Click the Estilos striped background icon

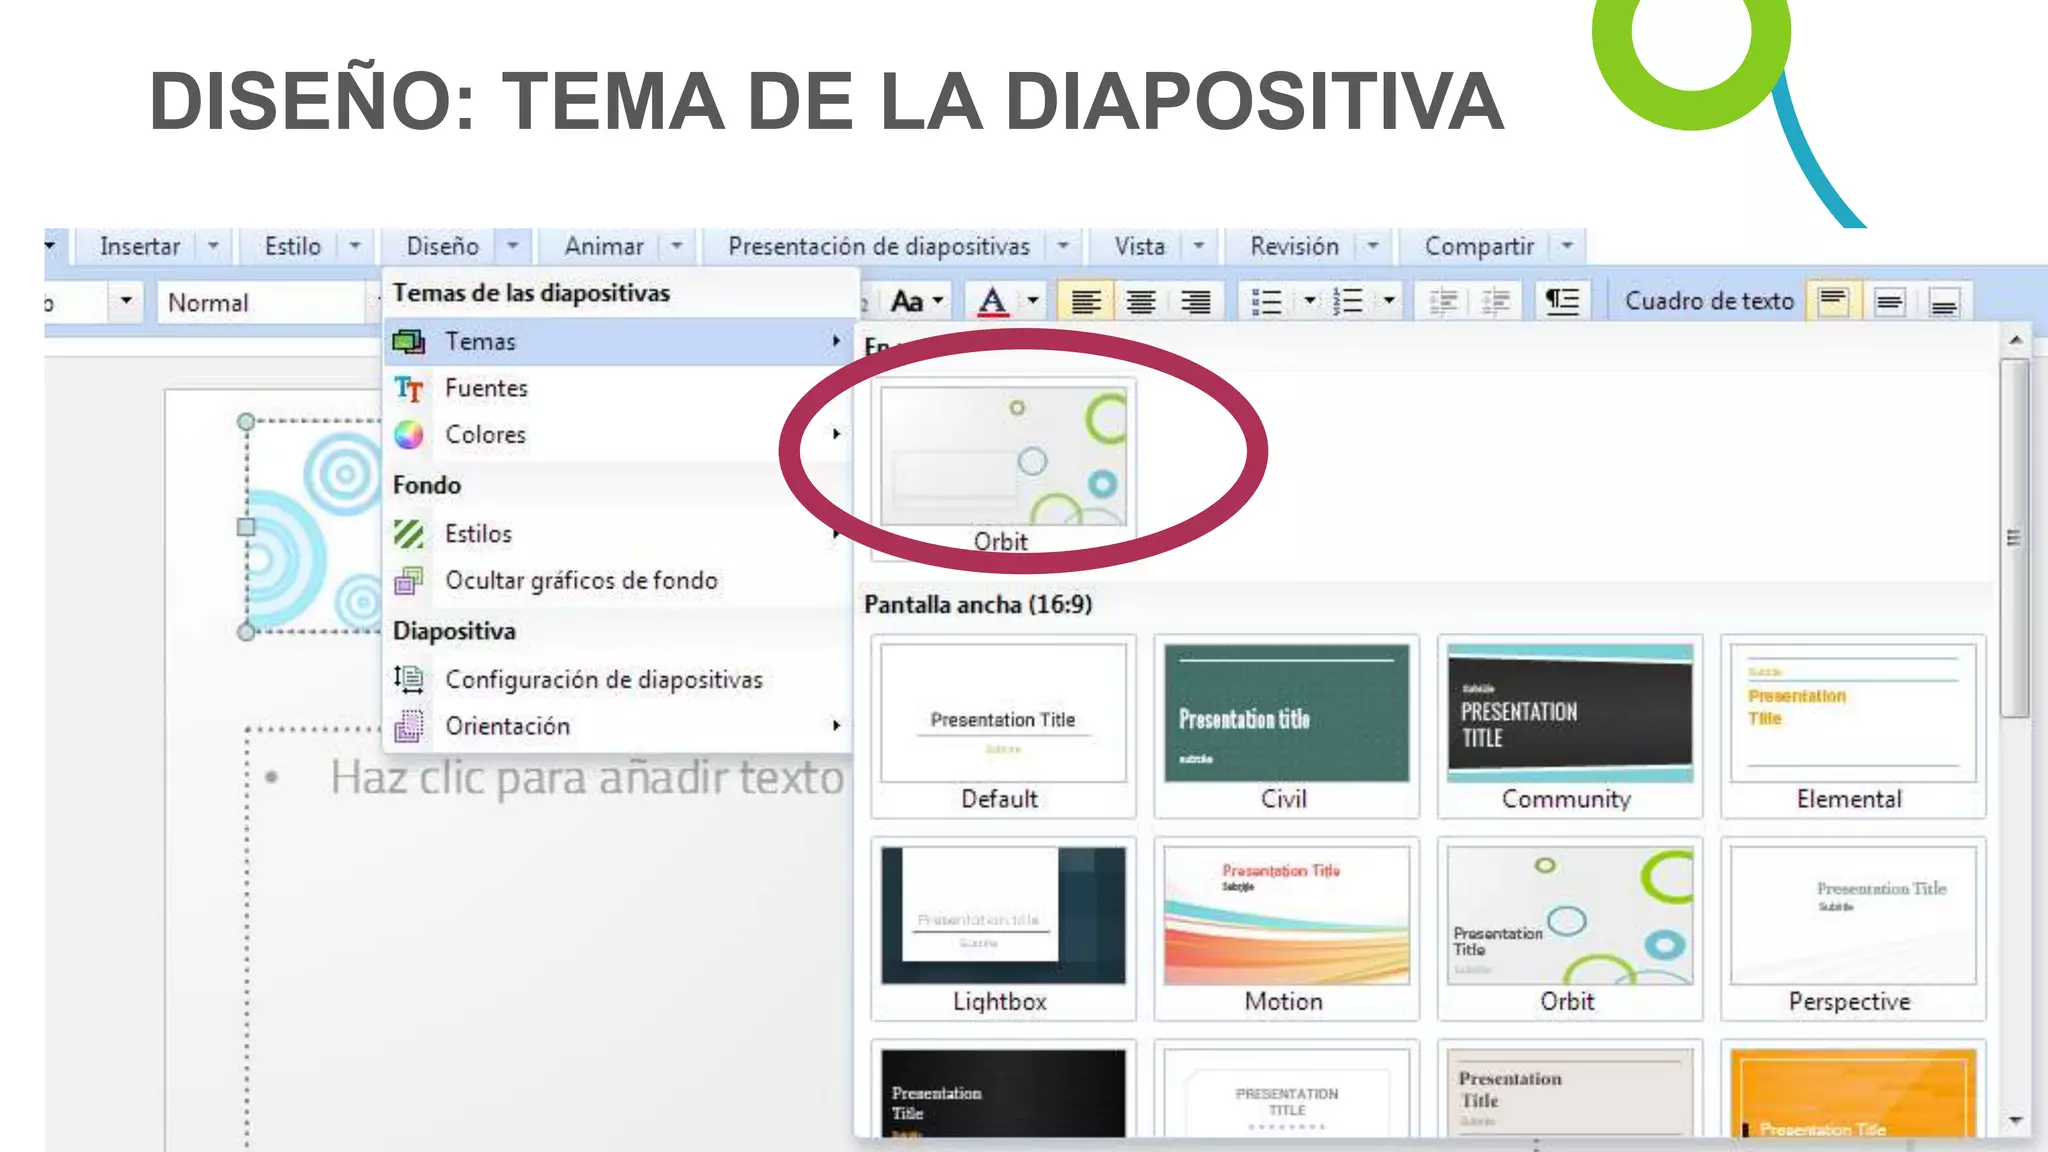click(x=409, y=534)
